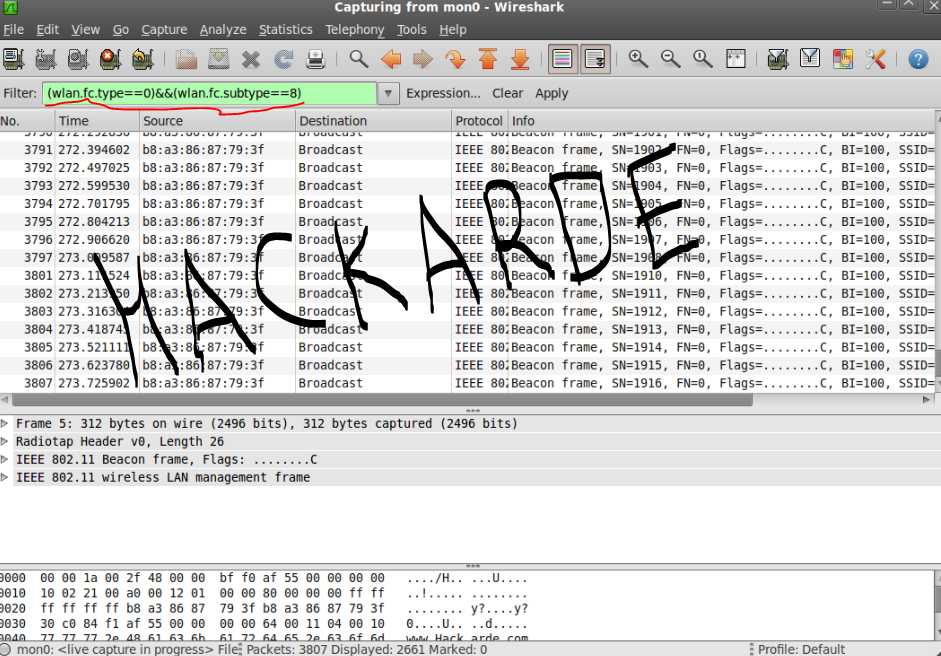Expand the Radiotap Header row
Viewport: 941px width, 656px height.
[5, 442]
